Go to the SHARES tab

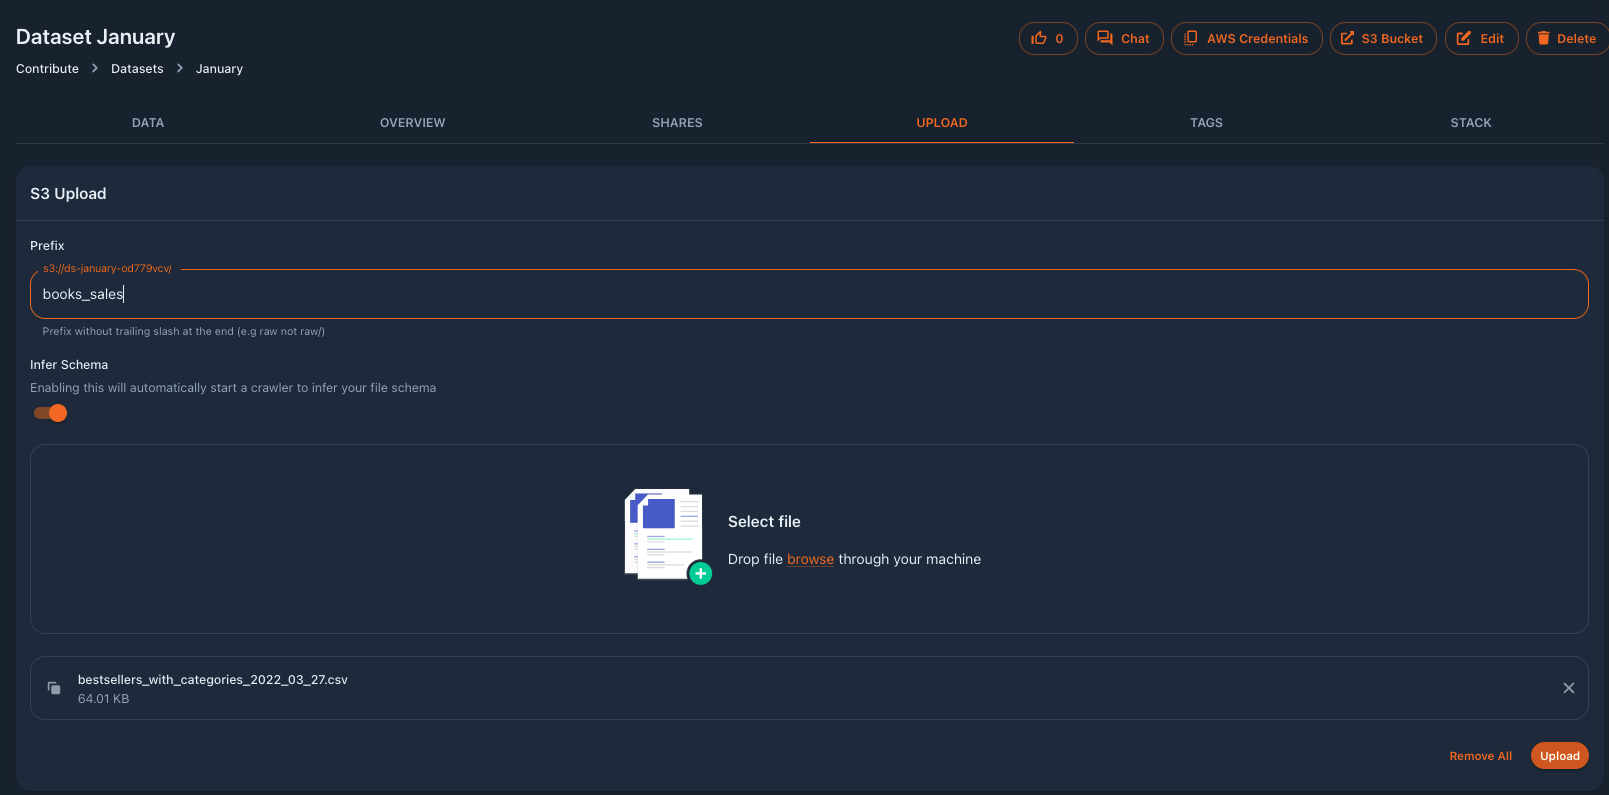677,123
